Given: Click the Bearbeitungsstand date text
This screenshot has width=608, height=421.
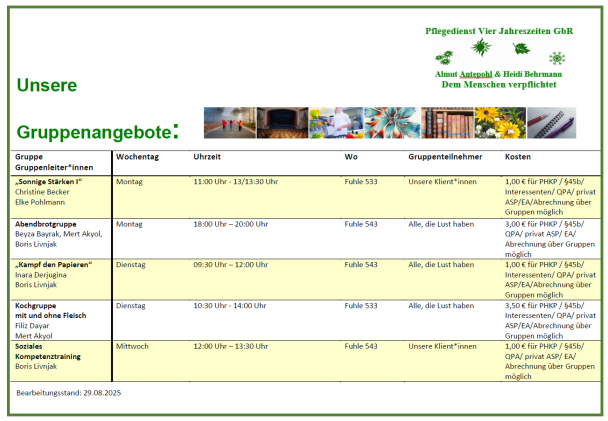Looking at the screenshot, I should (66, 393).
